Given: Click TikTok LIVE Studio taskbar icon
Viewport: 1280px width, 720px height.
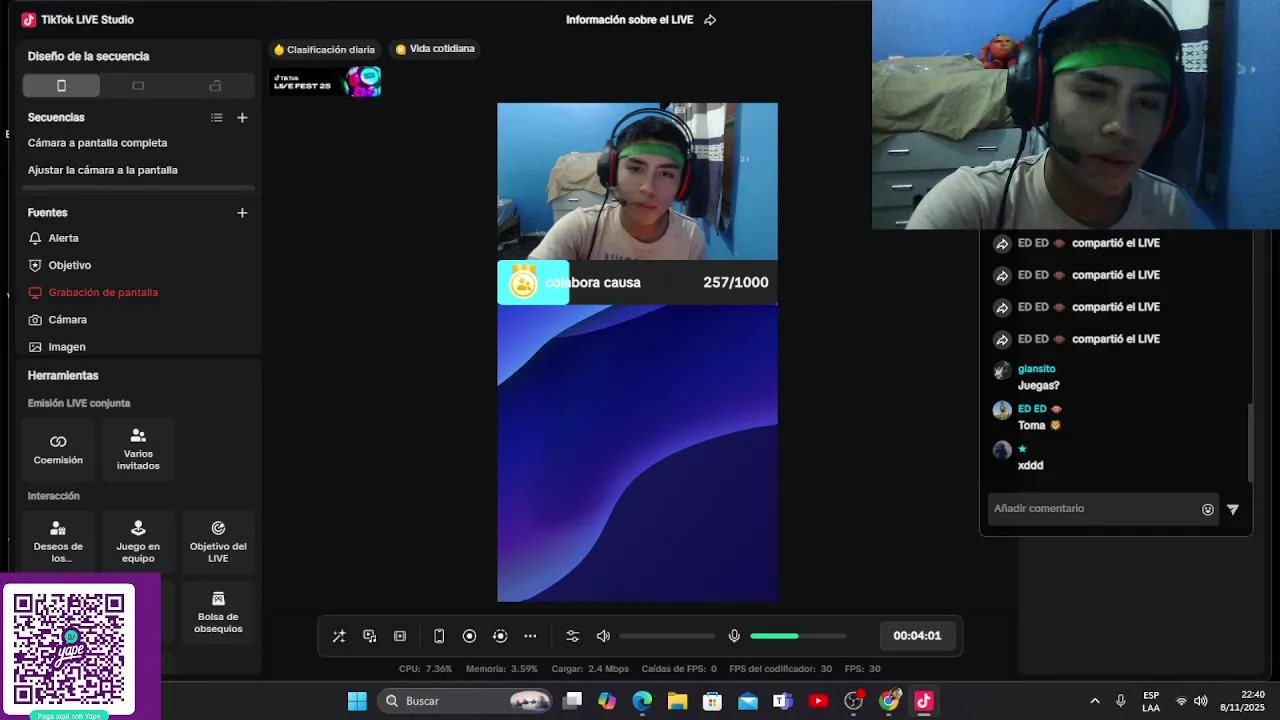Looking at the screenshot, I should (x=924, y=701).
